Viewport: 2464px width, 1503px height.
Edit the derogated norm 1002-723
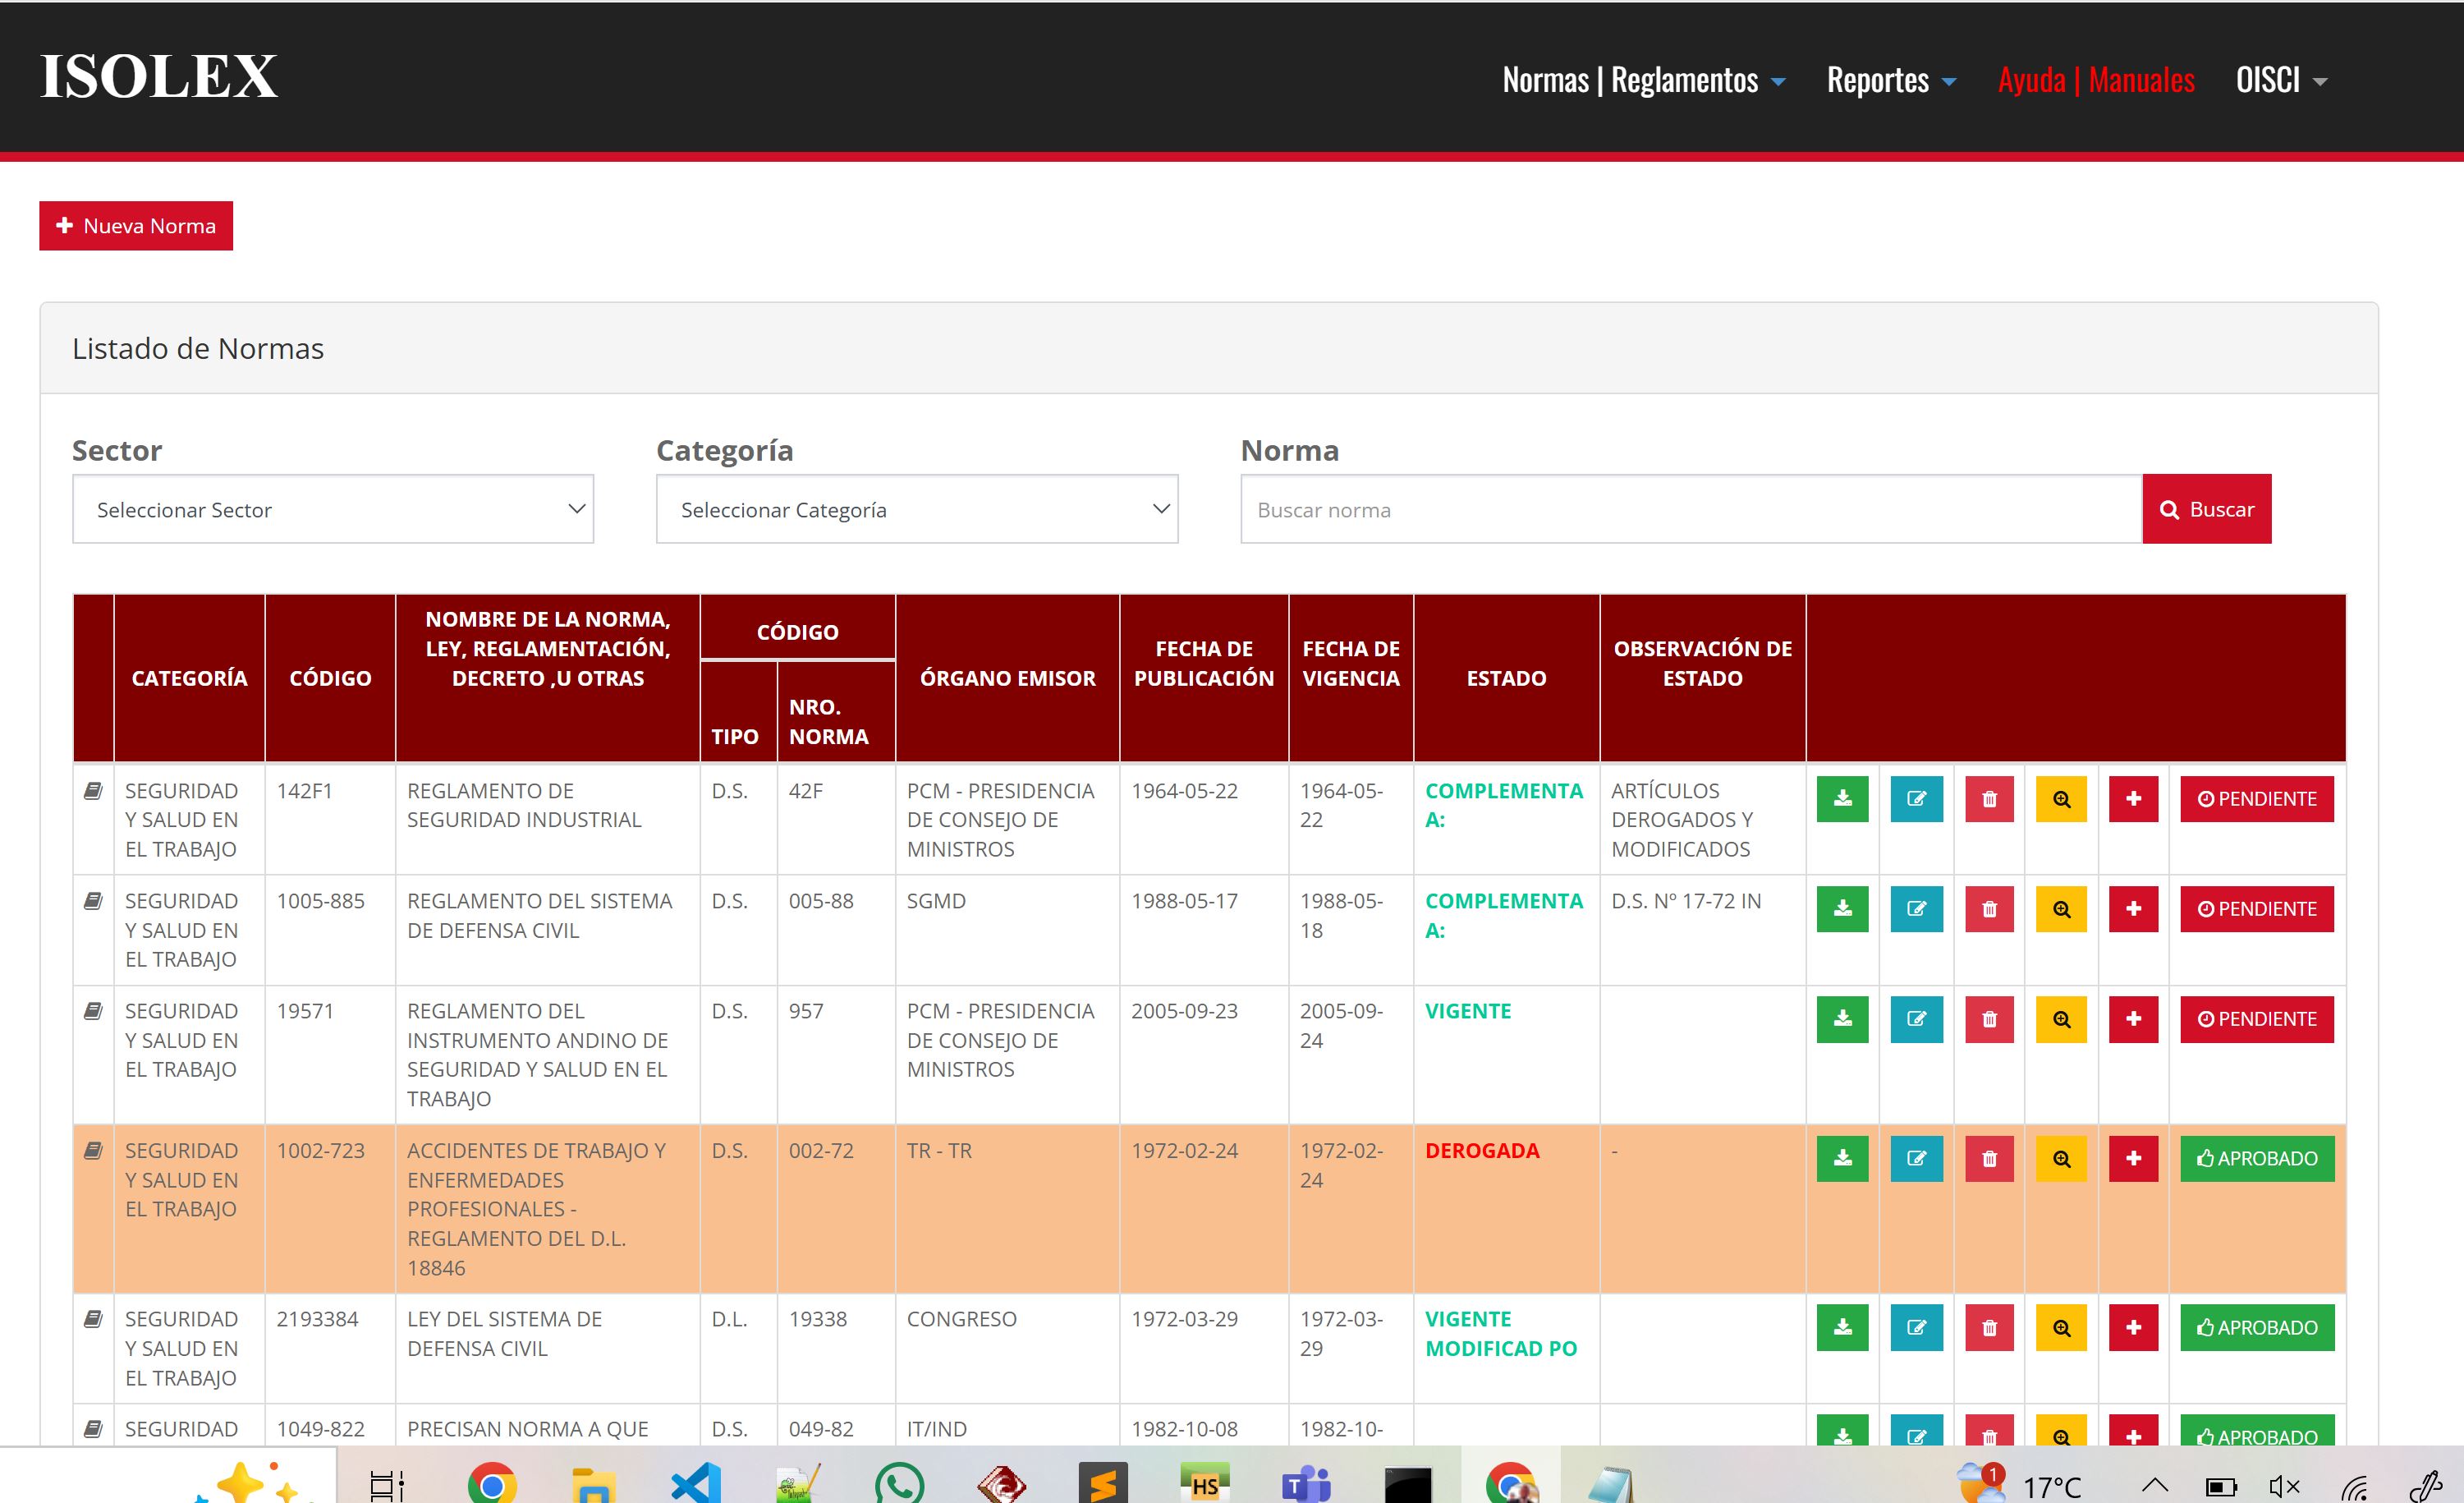pyautogui.click(x=1916, y=1159)
